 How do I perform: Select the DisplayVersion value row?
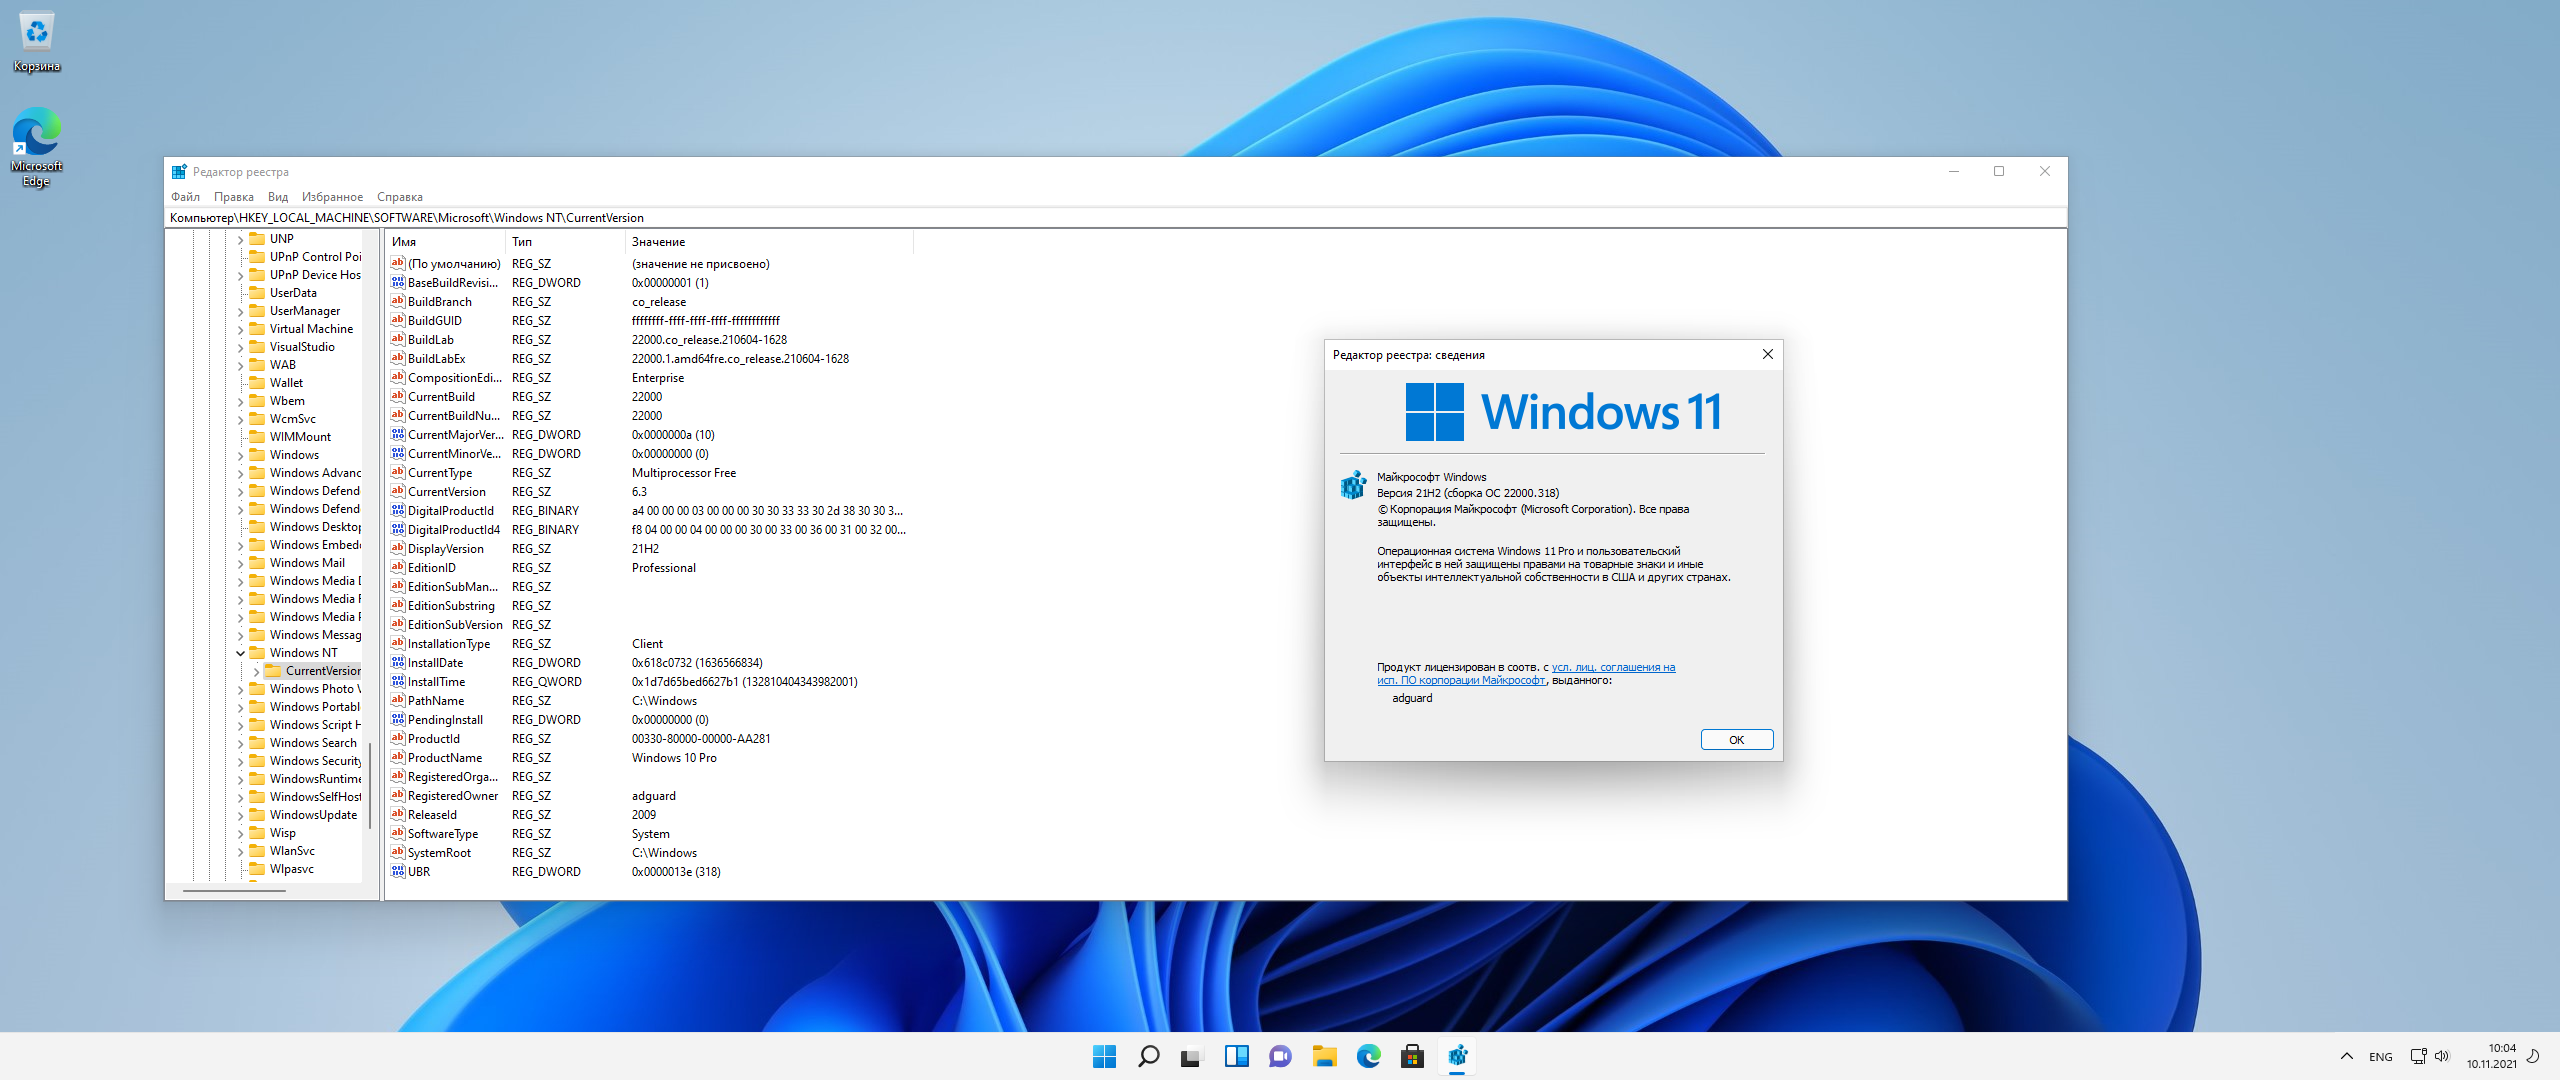point(648,549)
